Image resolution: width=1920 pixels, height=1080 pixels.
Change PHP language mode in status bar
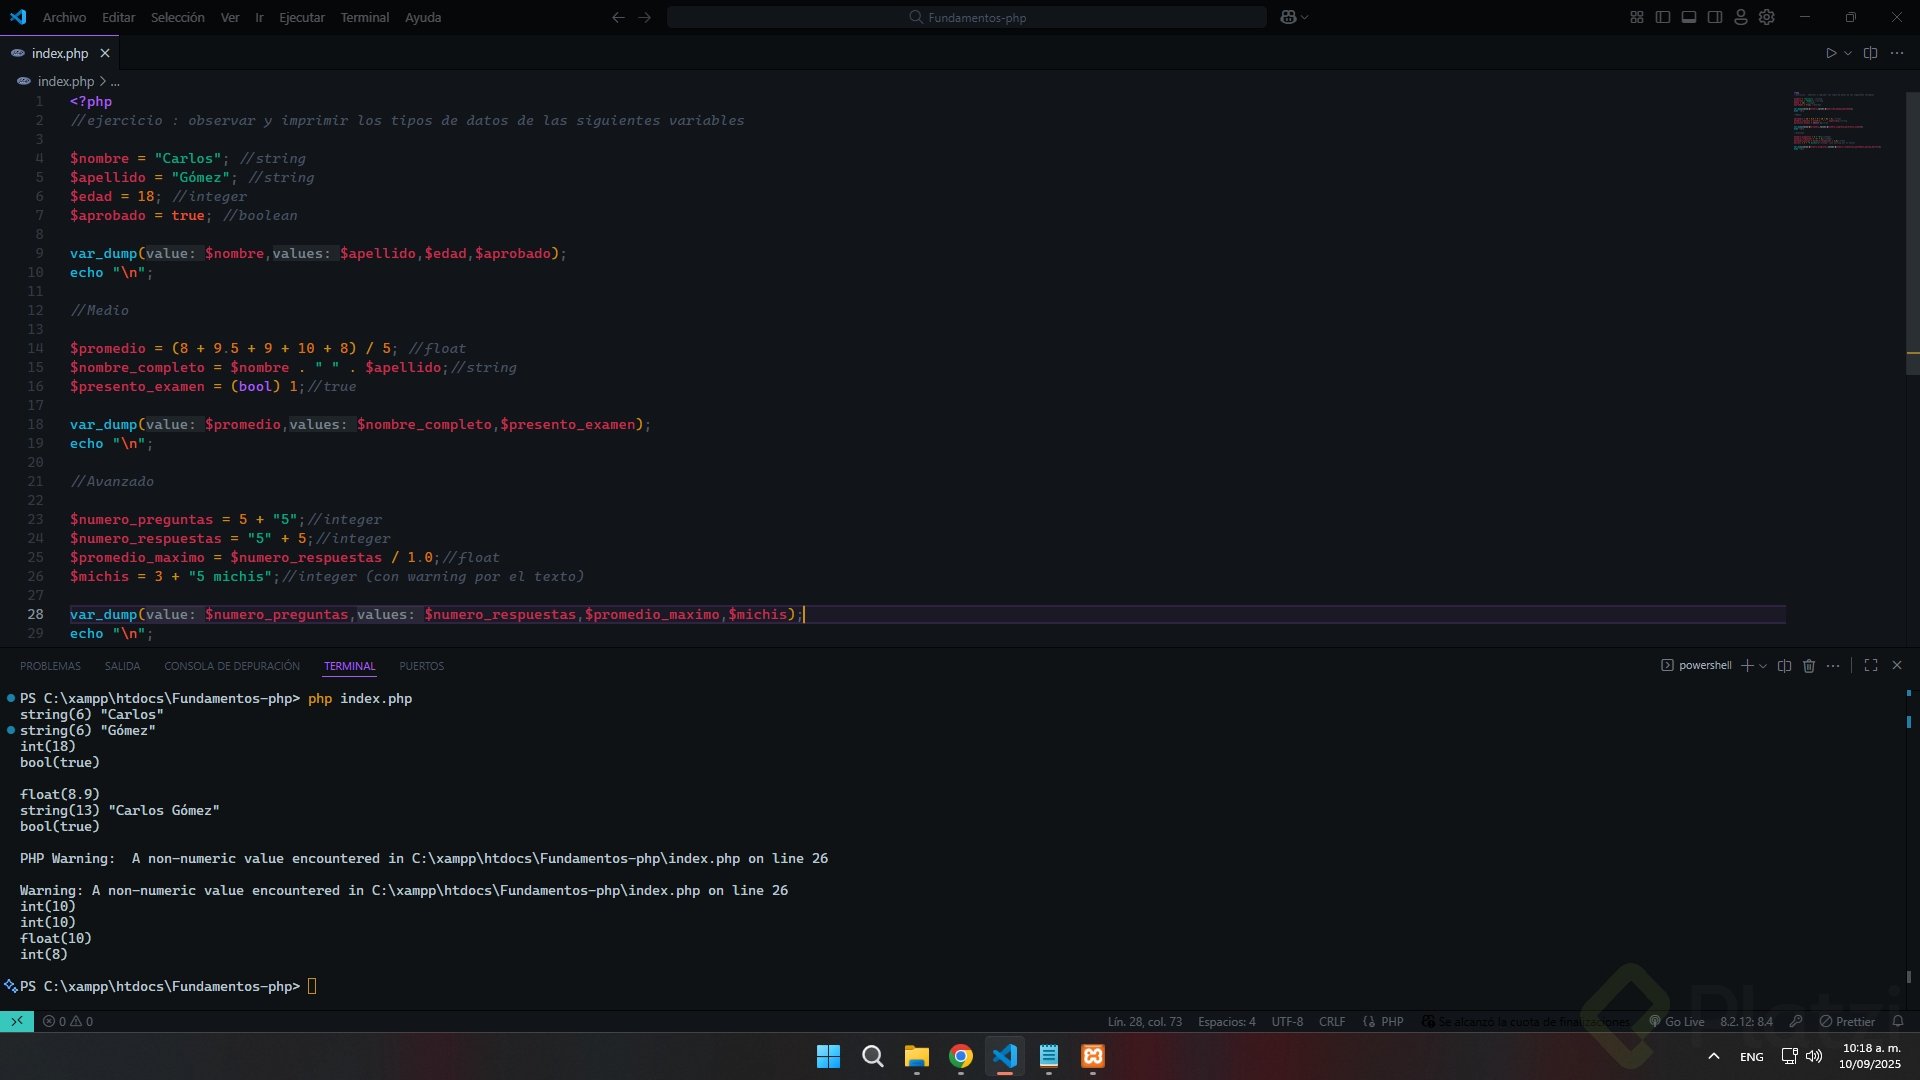coord(1391,1021)
